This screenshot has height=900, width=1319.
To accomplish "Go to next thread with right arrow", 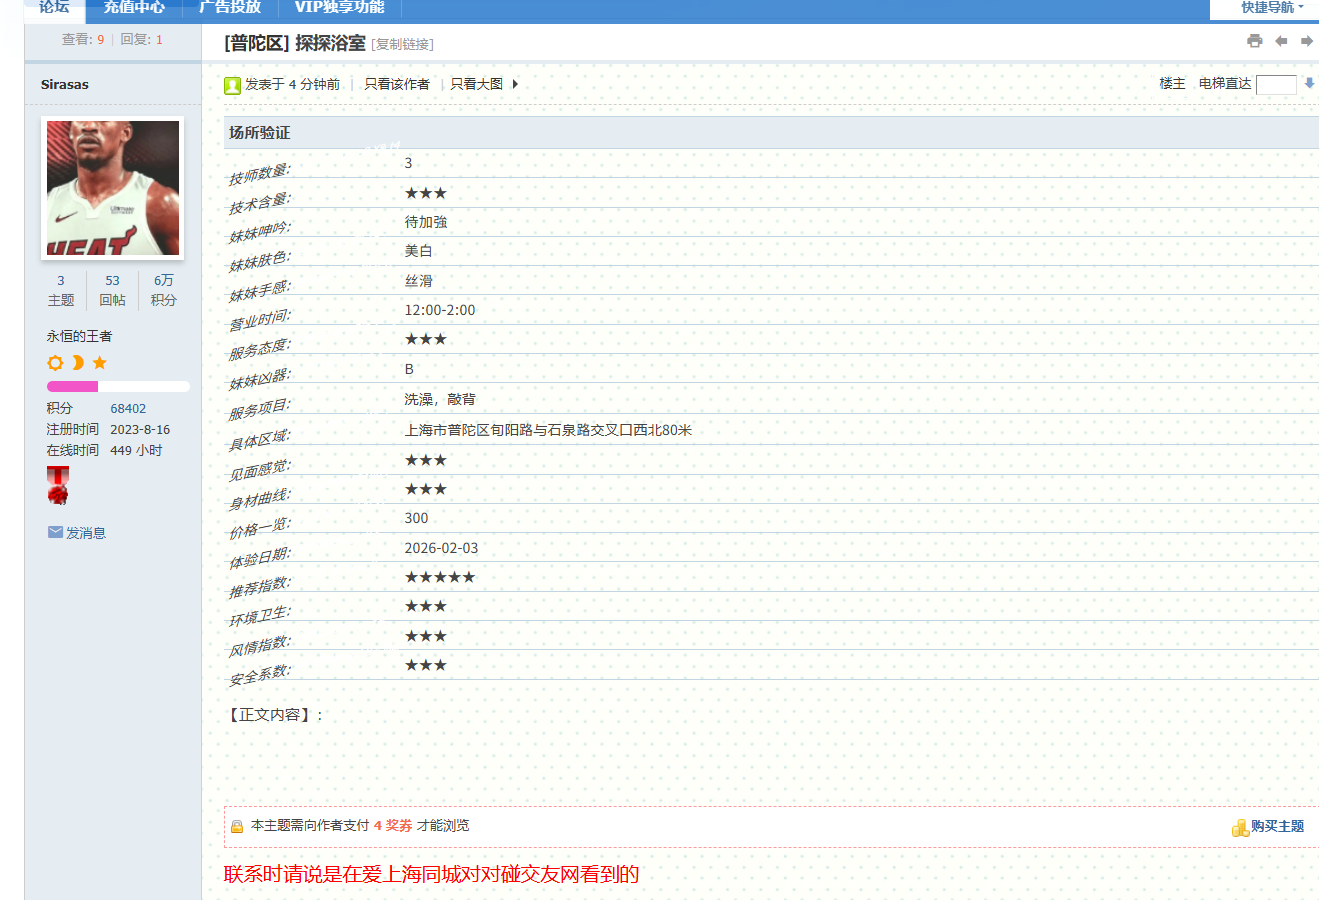I will [1306, 41].
